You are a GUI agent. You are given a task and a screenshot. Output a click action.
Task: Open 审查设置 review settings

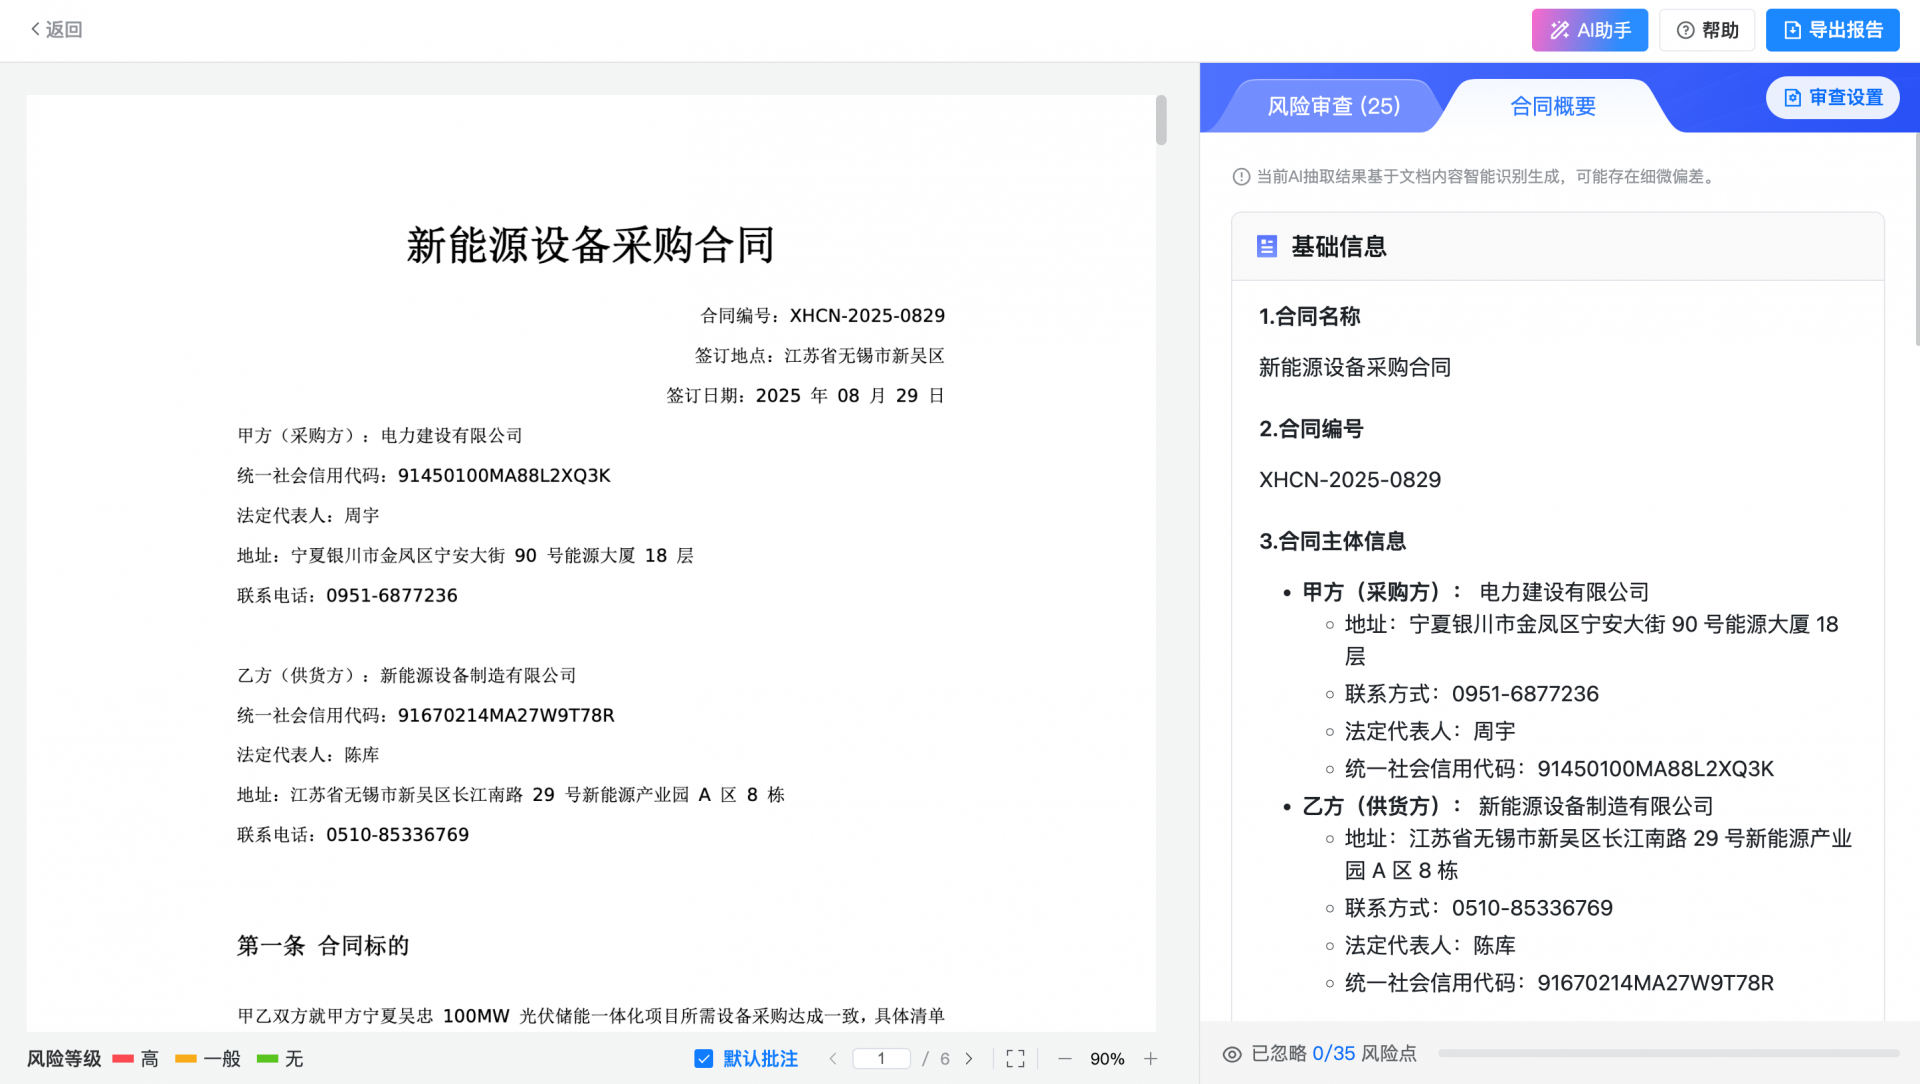click(1832, 98)
